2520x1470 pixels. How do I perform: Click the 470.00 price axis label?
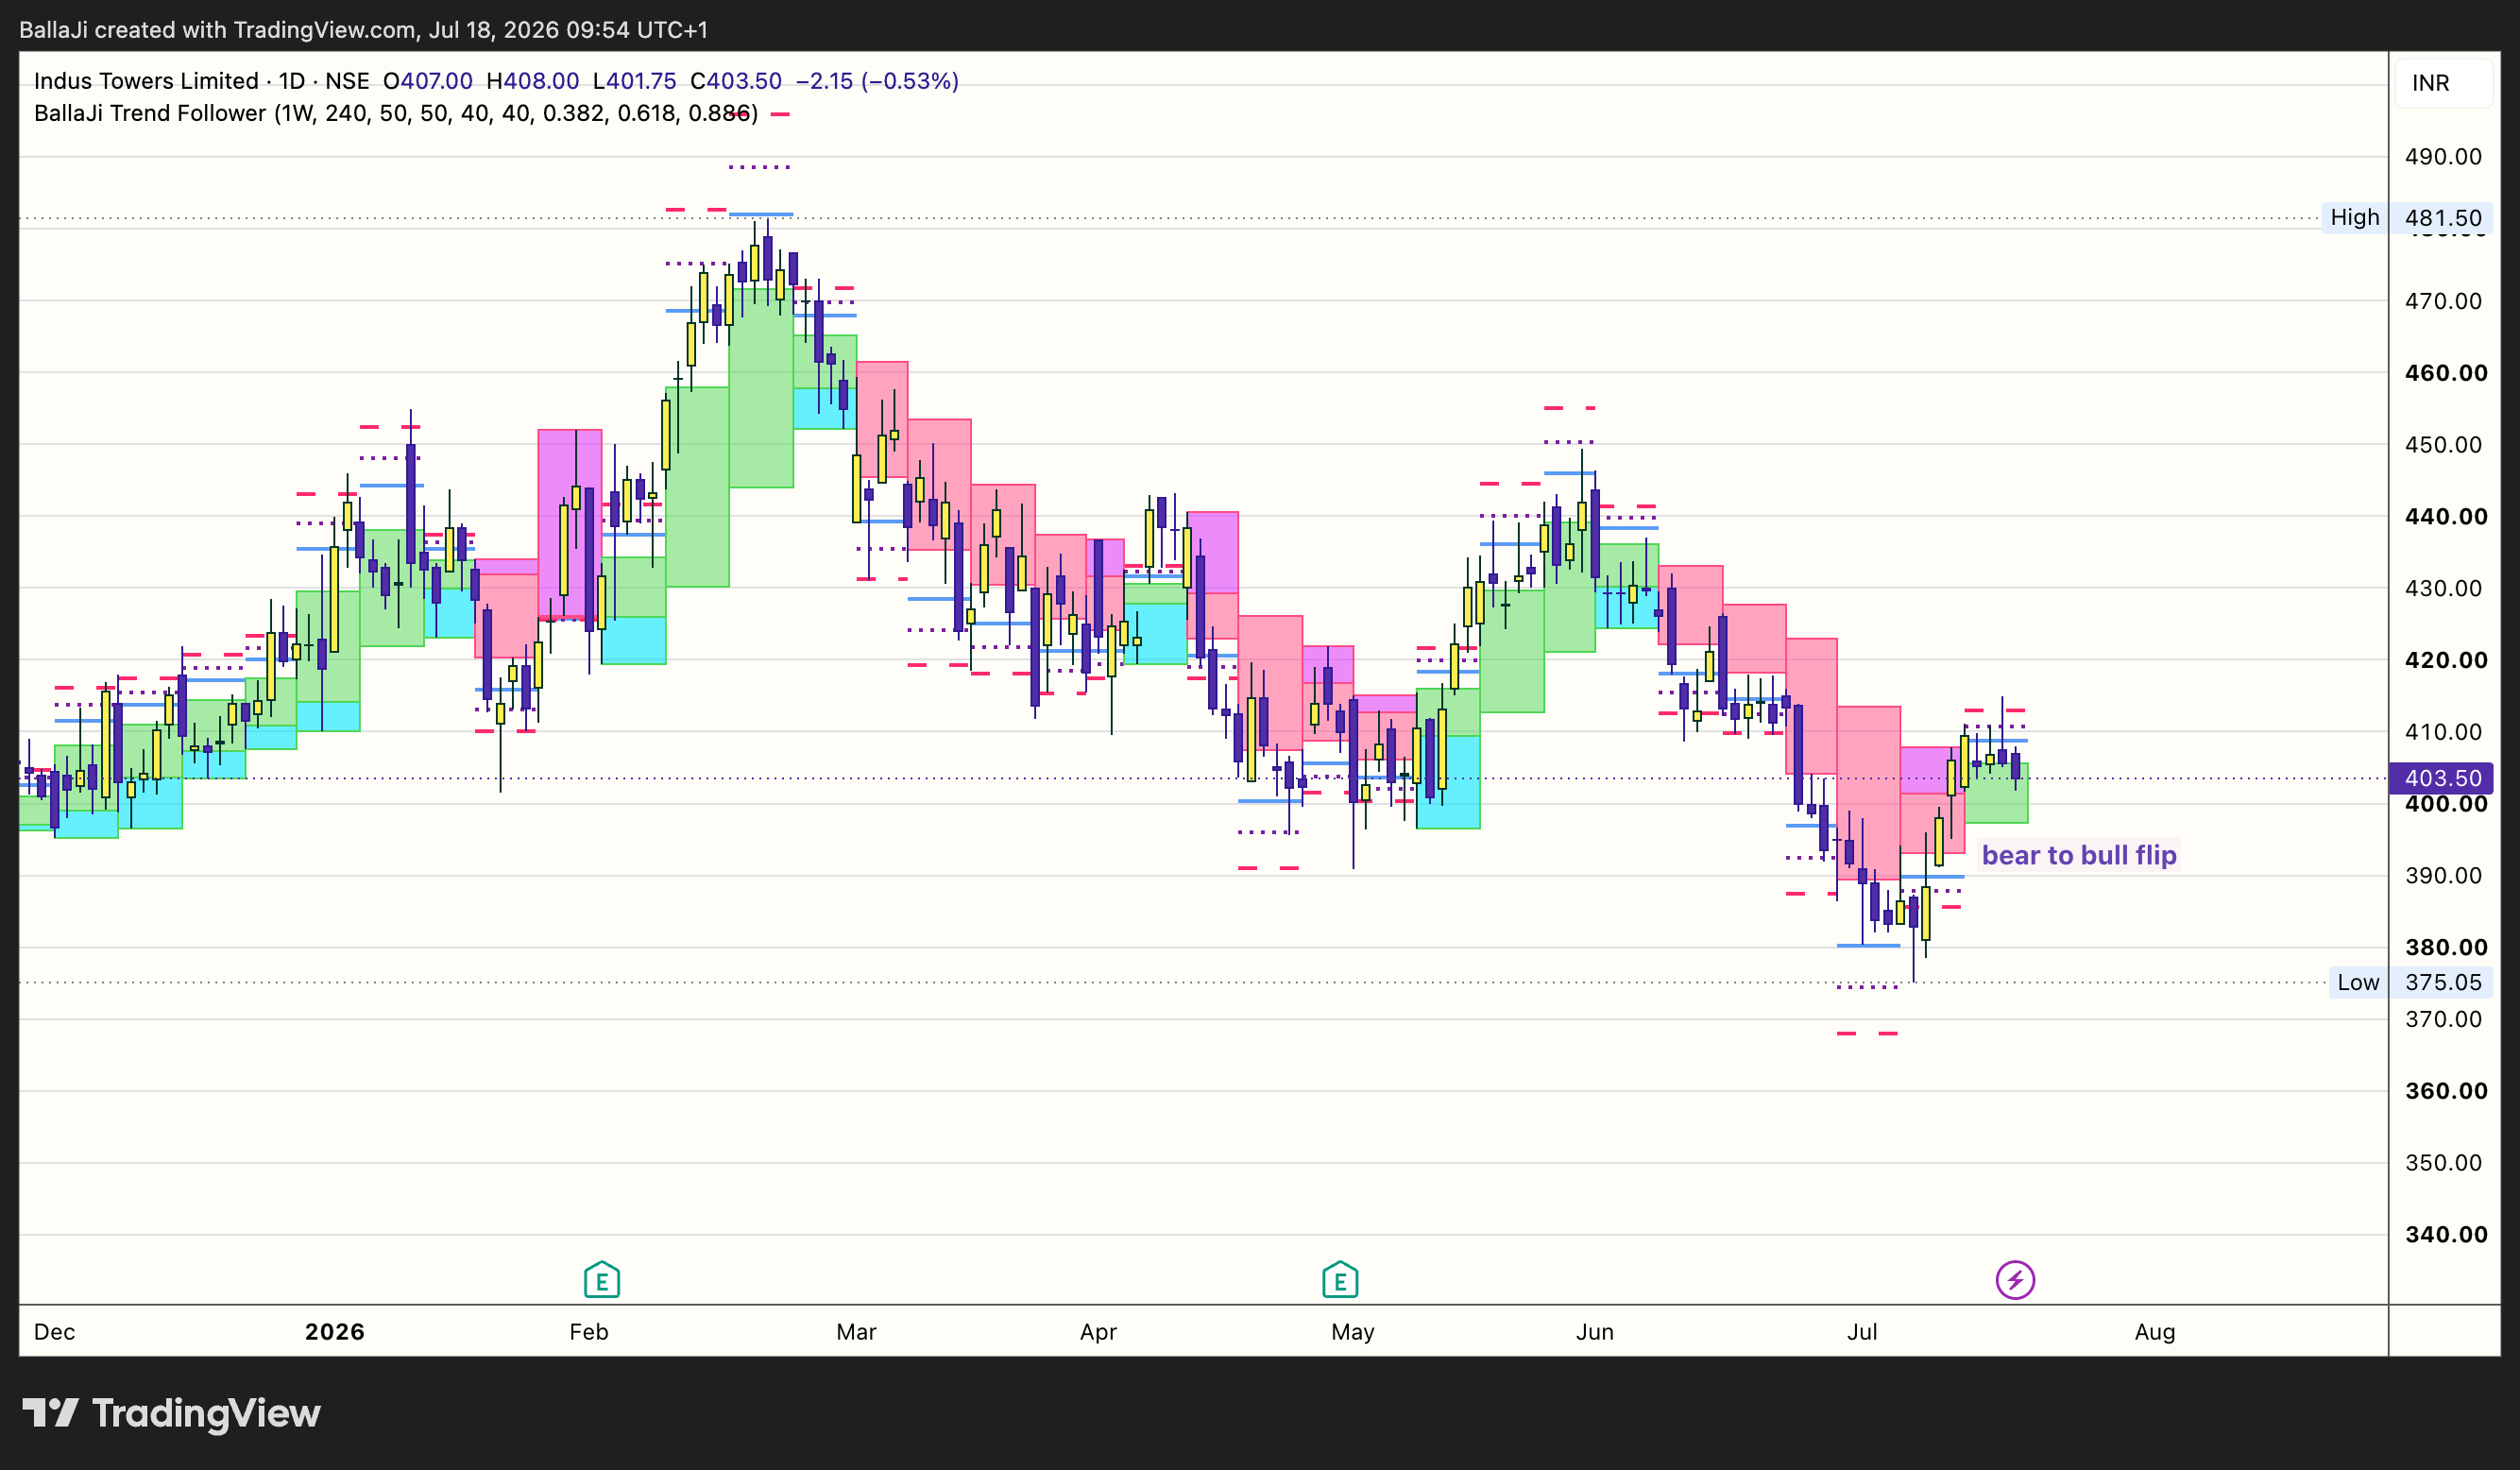pos(2443,300)
